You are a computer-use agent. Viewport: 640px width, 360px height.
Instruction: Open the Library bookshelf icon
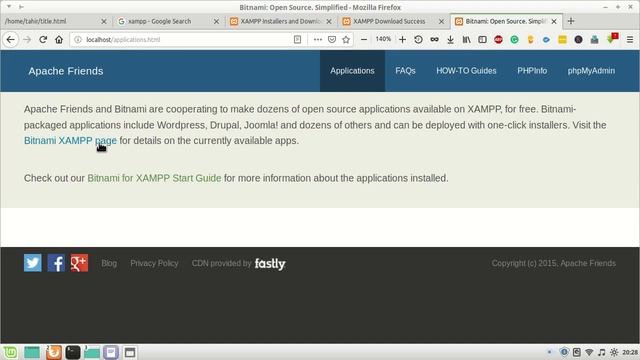click(466, 40)
